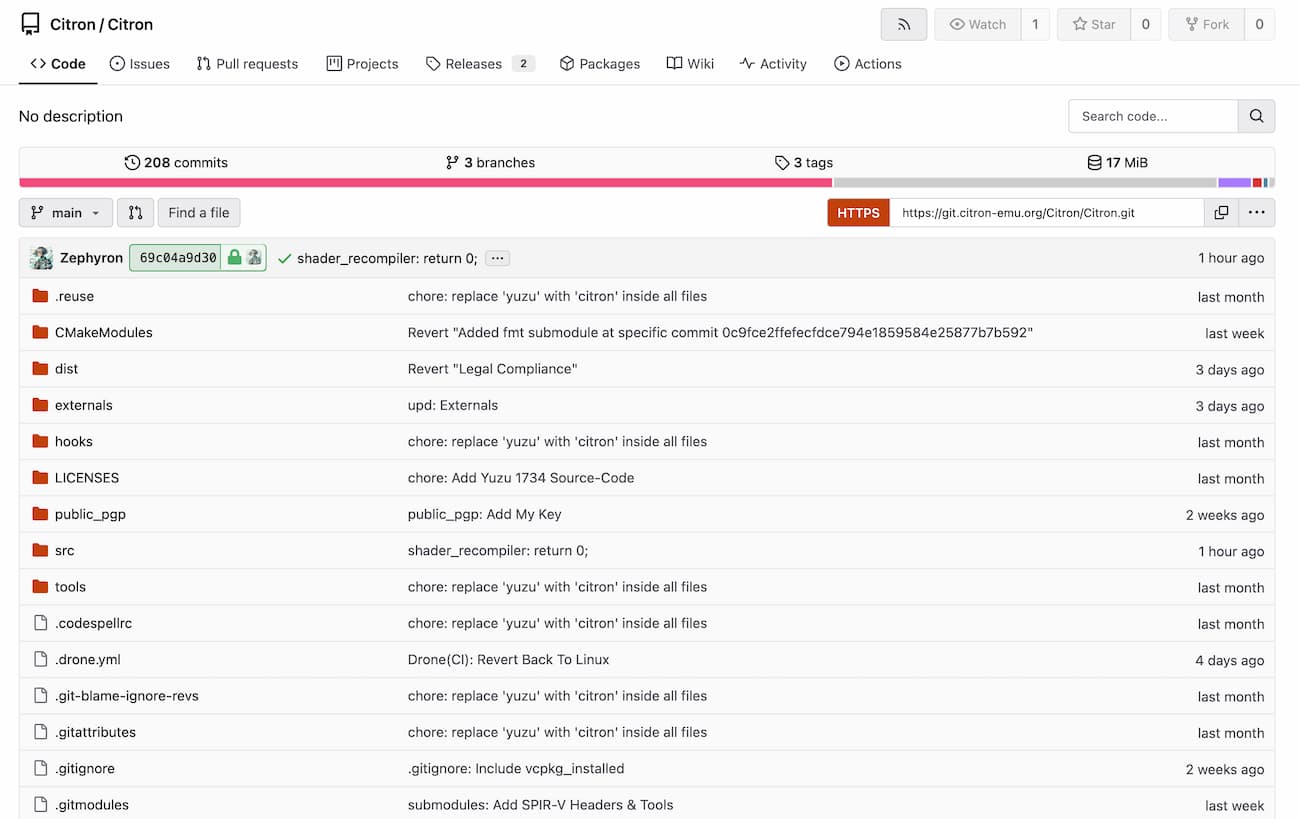Click the LICENSES folder icon
The height and width of the screenshot is (819, 1300).
coord(40,478)
